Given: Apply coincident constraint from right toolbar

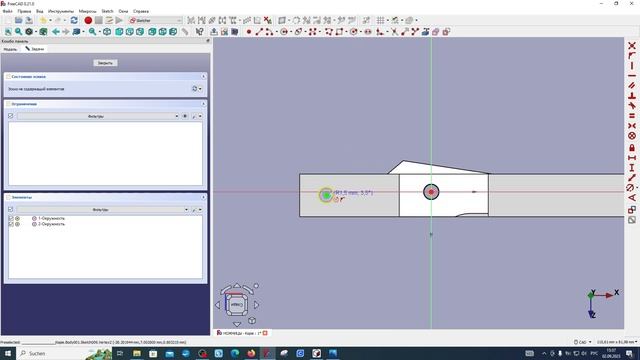Looking at the screenshot, I should 632,46.
